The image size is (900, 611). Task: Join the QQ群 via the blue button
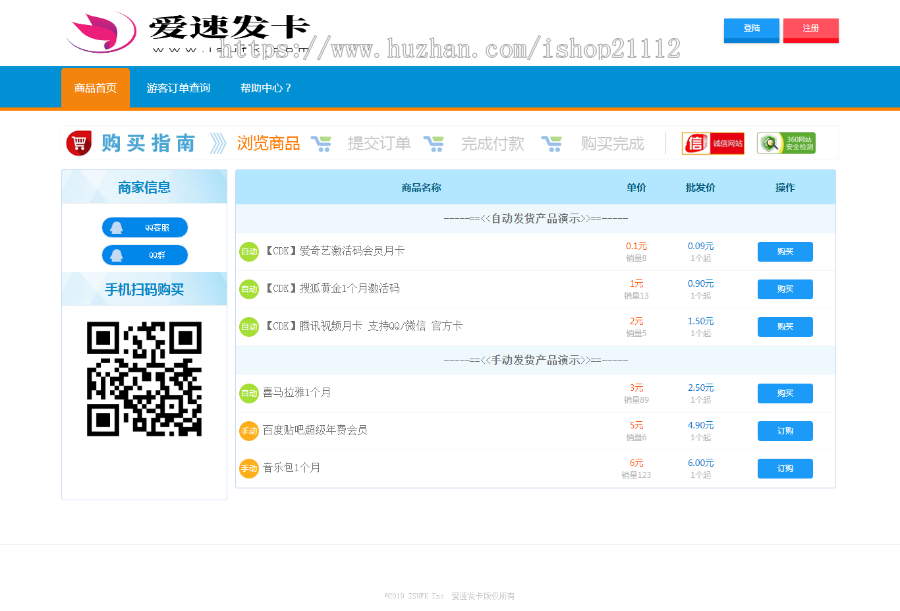click(x=145, y=255)
